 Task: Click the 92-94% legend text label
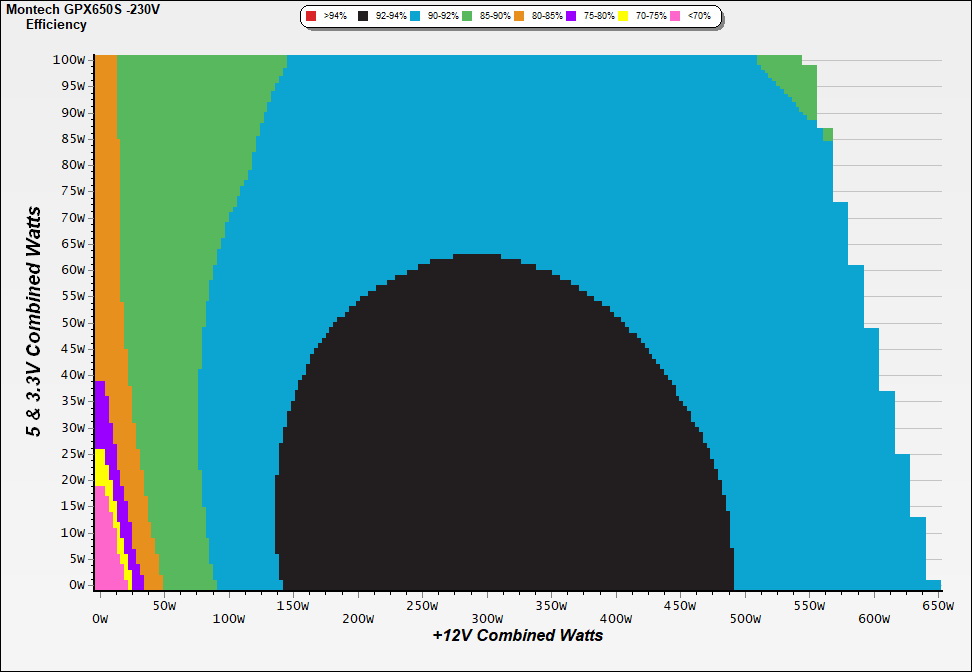(x=390, y=17)
